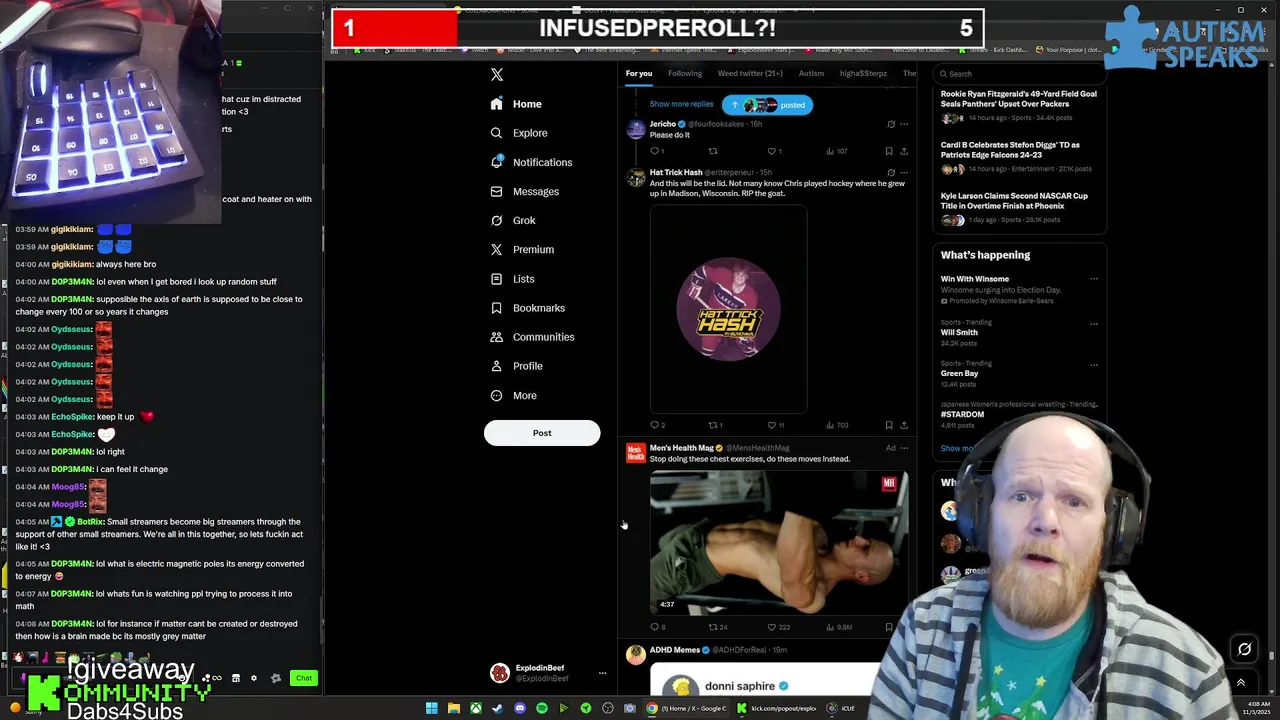Open Spotify from the taskbar
Image resolution: width=1280 pixels, height=720 pixels.
542,708
